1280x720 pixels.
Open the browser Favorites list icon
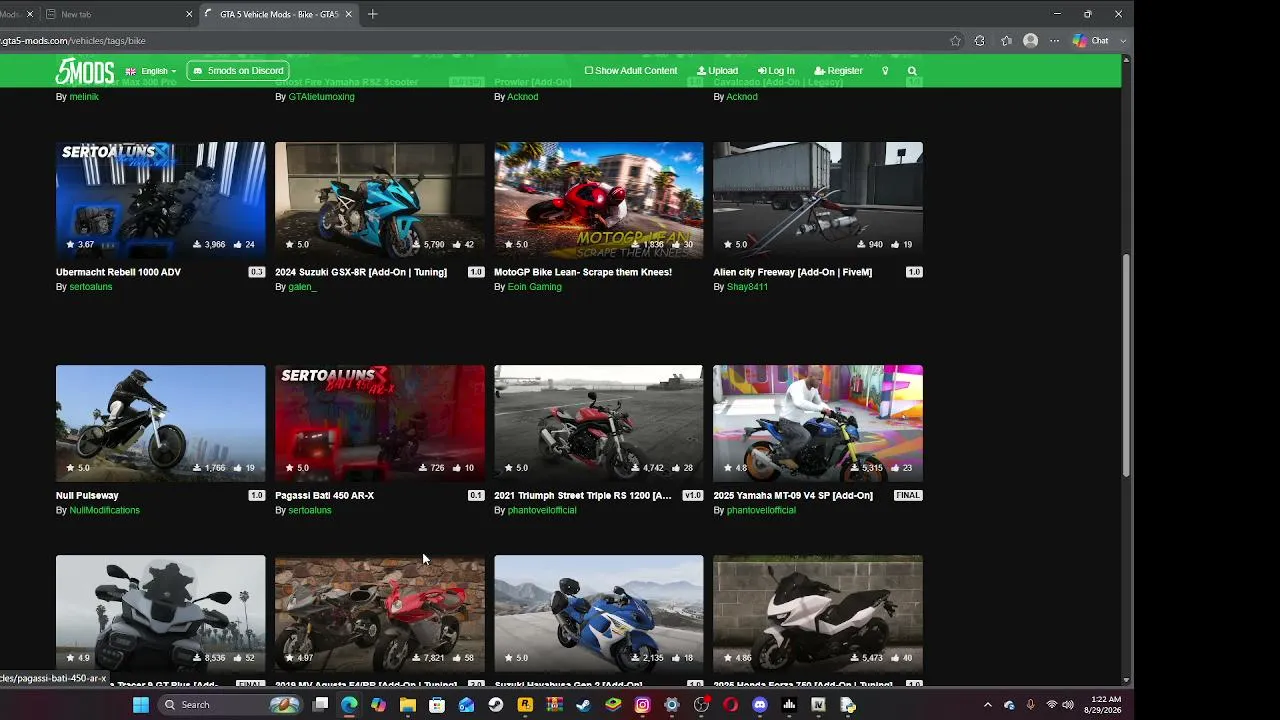(x=1006, y=41)
